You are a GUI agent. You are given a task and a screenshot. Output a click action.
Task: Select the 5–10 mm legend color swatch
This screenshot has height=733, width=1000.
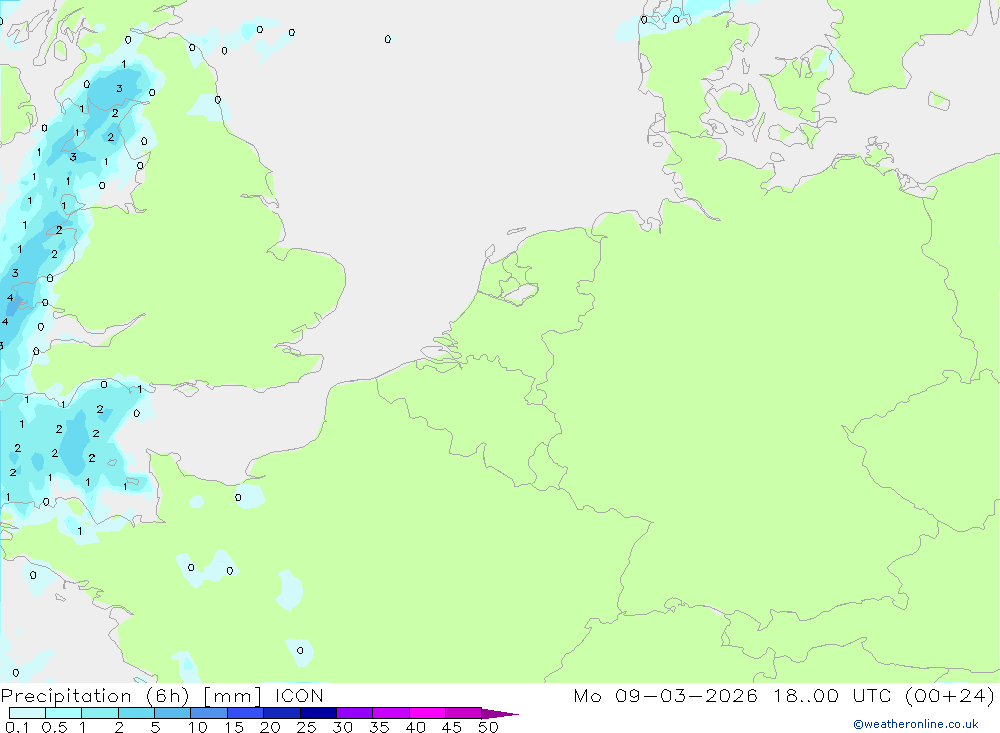[x=173, y=713]
